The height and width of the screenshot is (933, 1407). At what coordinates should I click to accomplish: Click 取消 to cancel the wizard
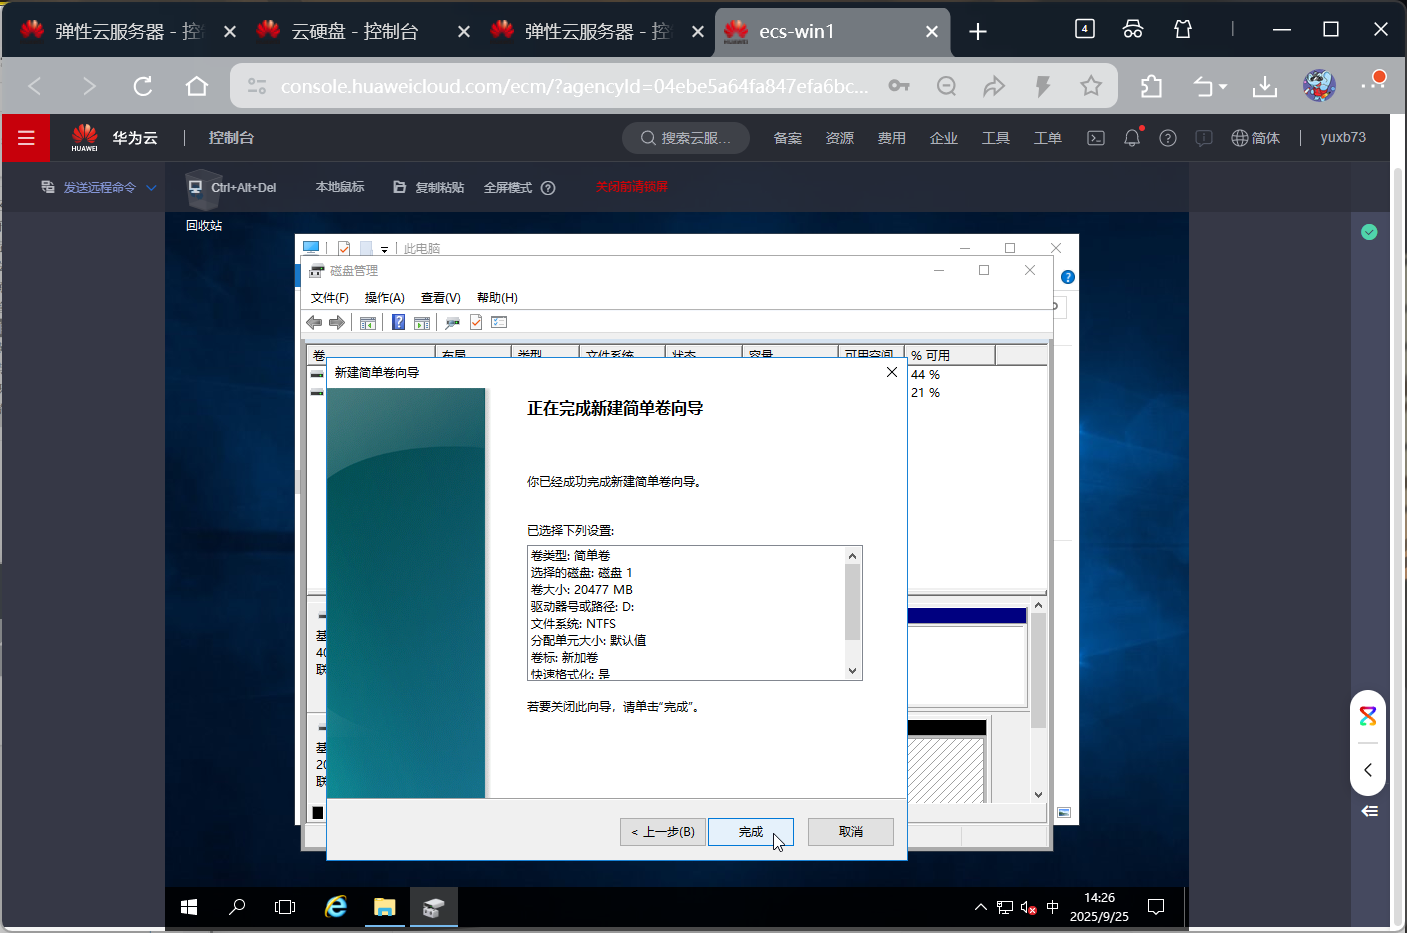pyautogui.click(x=851, y=832)
